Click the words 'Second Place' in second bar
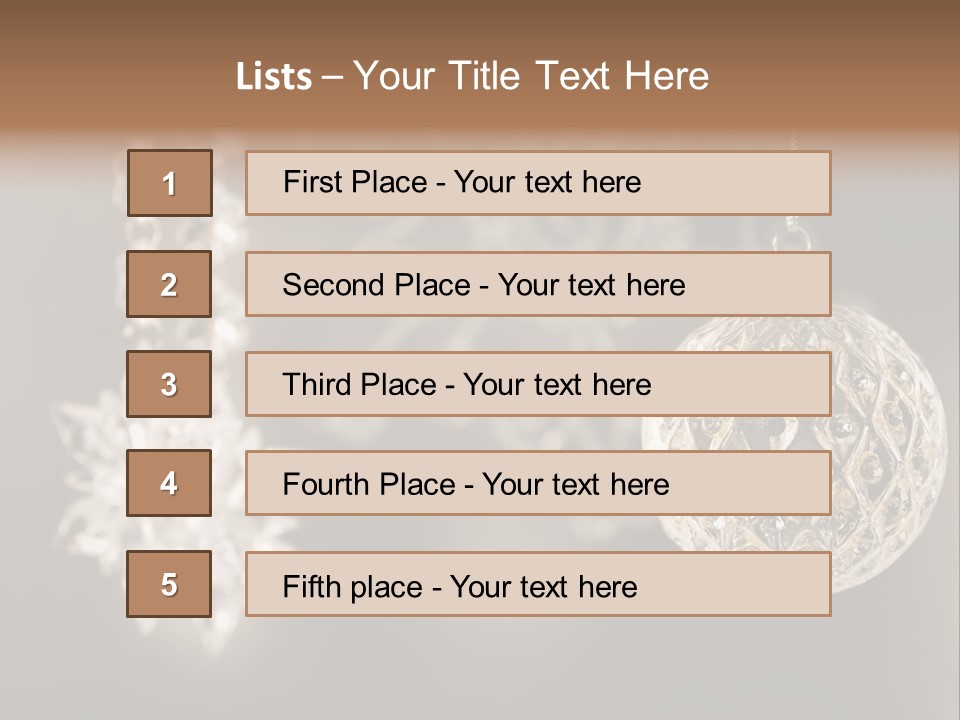 377,285
